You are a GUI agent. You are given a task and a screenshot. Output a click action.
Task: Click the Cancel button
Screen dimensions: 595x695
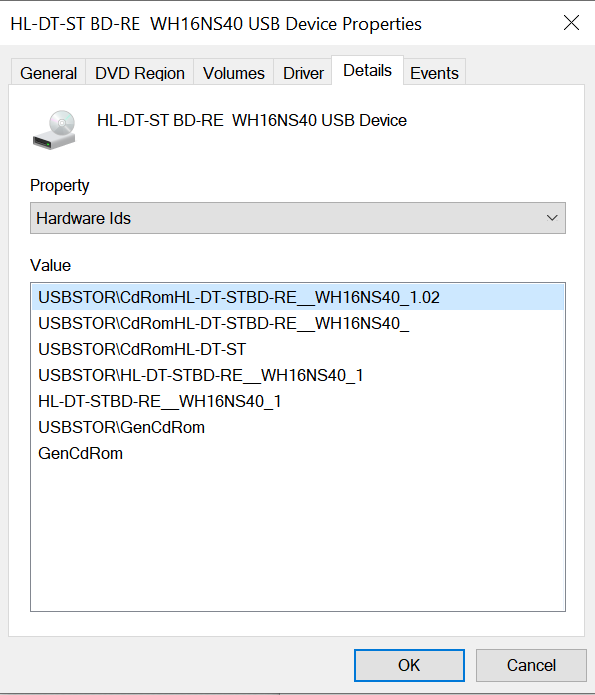pyautogui.click(x=531, y=665)
